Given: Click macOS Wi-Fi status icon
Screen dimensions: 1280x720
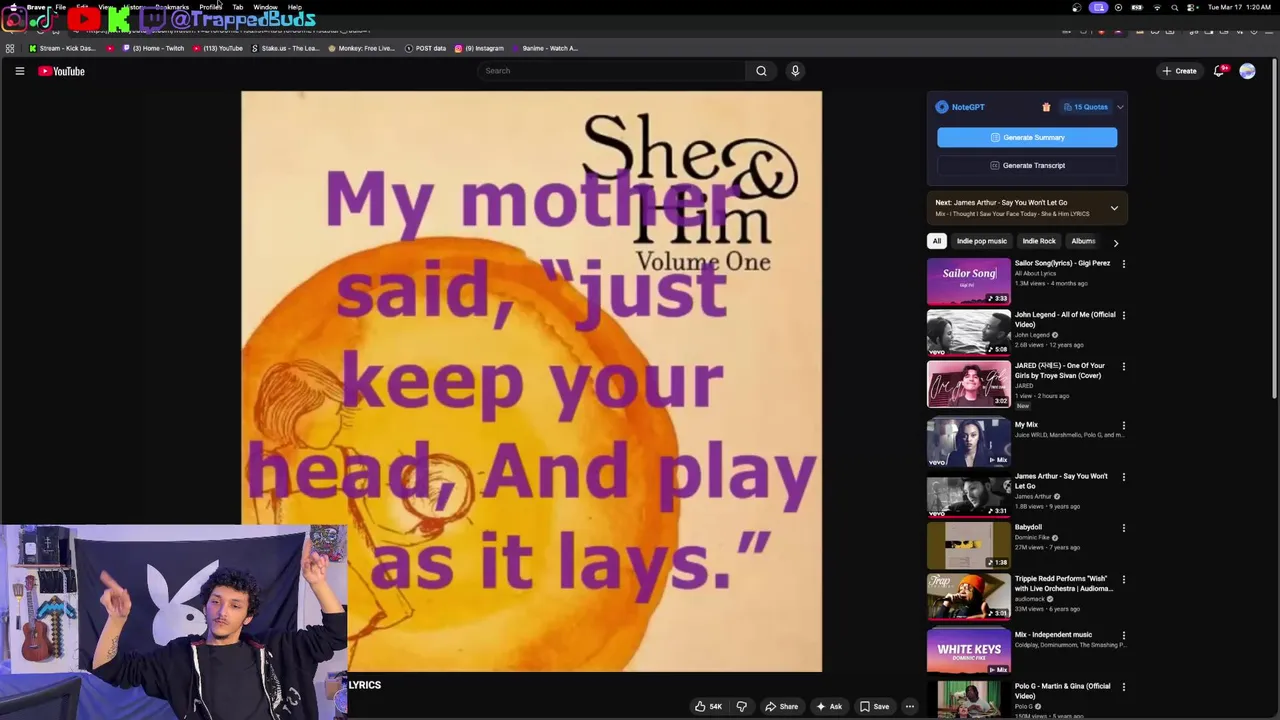Looking at the screenshot, I should click(1157, 7).
